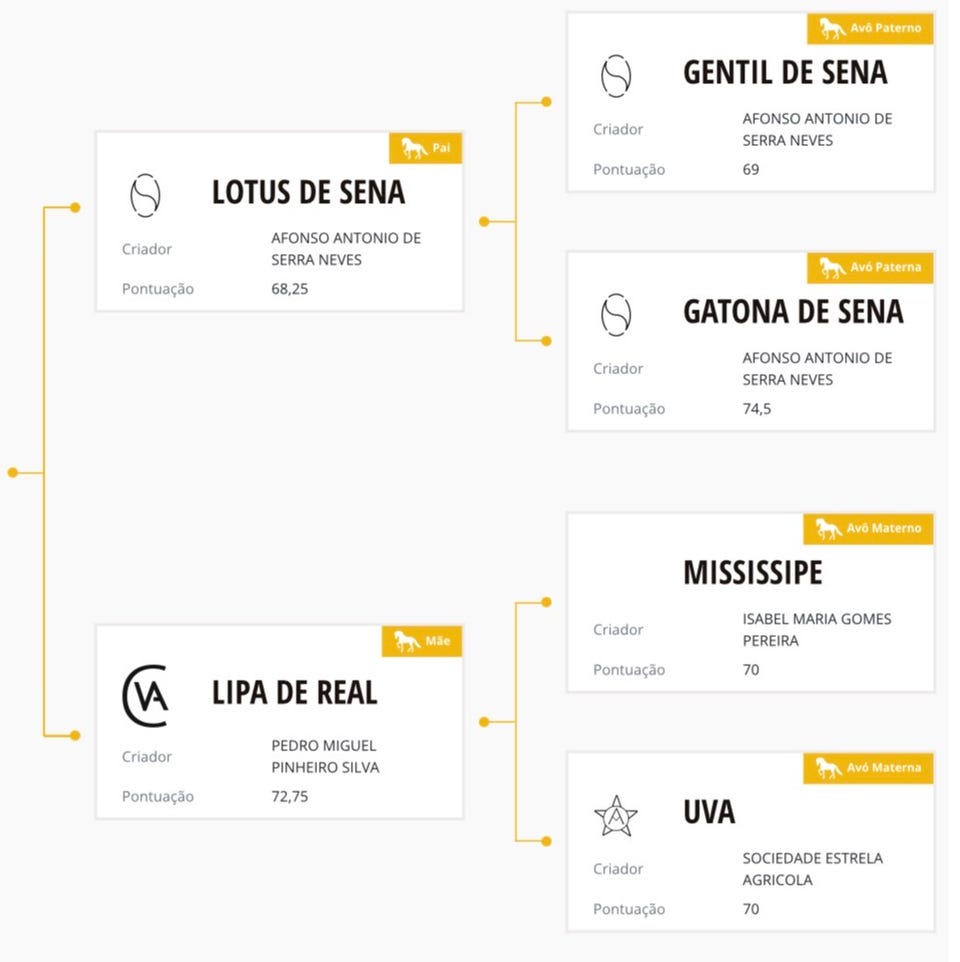Viewport: 960px width, 962px height.
Task: Open the LOTUS DE SENA horse name
Action: coord(308,192)
